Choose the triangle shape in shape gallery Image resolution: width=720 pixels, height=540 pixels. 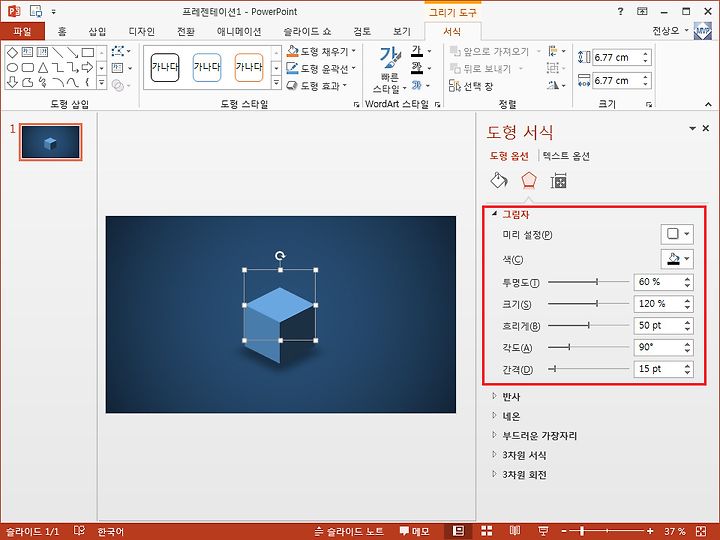[43, 68]
